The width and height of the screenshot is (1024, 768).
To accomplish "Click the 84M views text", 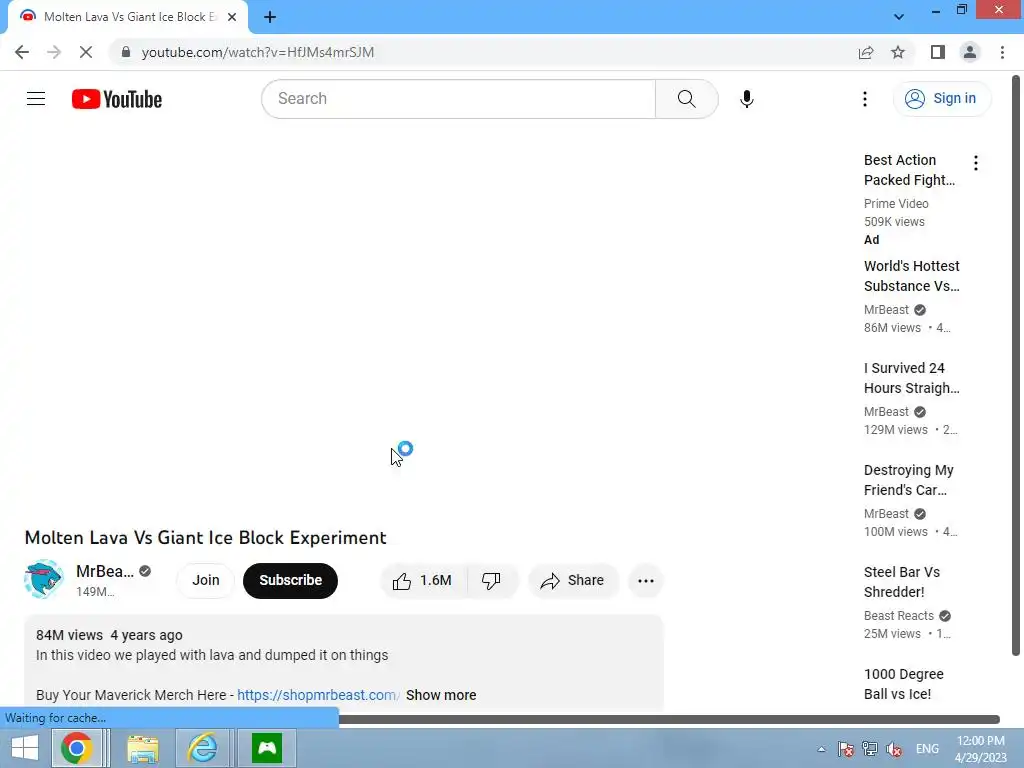I will tap(69, 635).
